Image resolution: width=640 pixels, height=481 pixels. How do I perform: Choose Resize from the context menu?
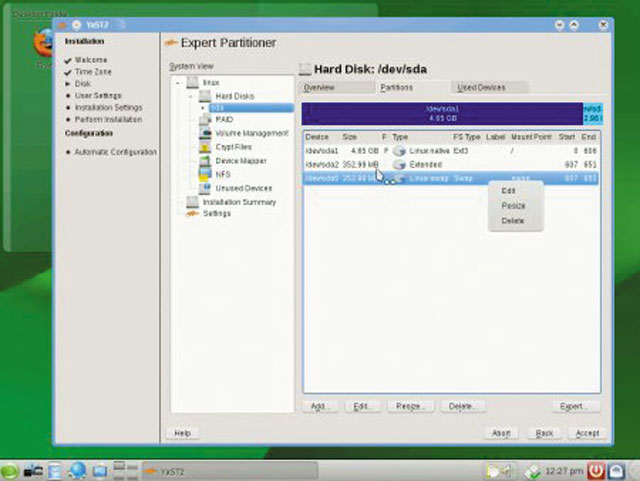pyautogui.click(x=513, y=205)
